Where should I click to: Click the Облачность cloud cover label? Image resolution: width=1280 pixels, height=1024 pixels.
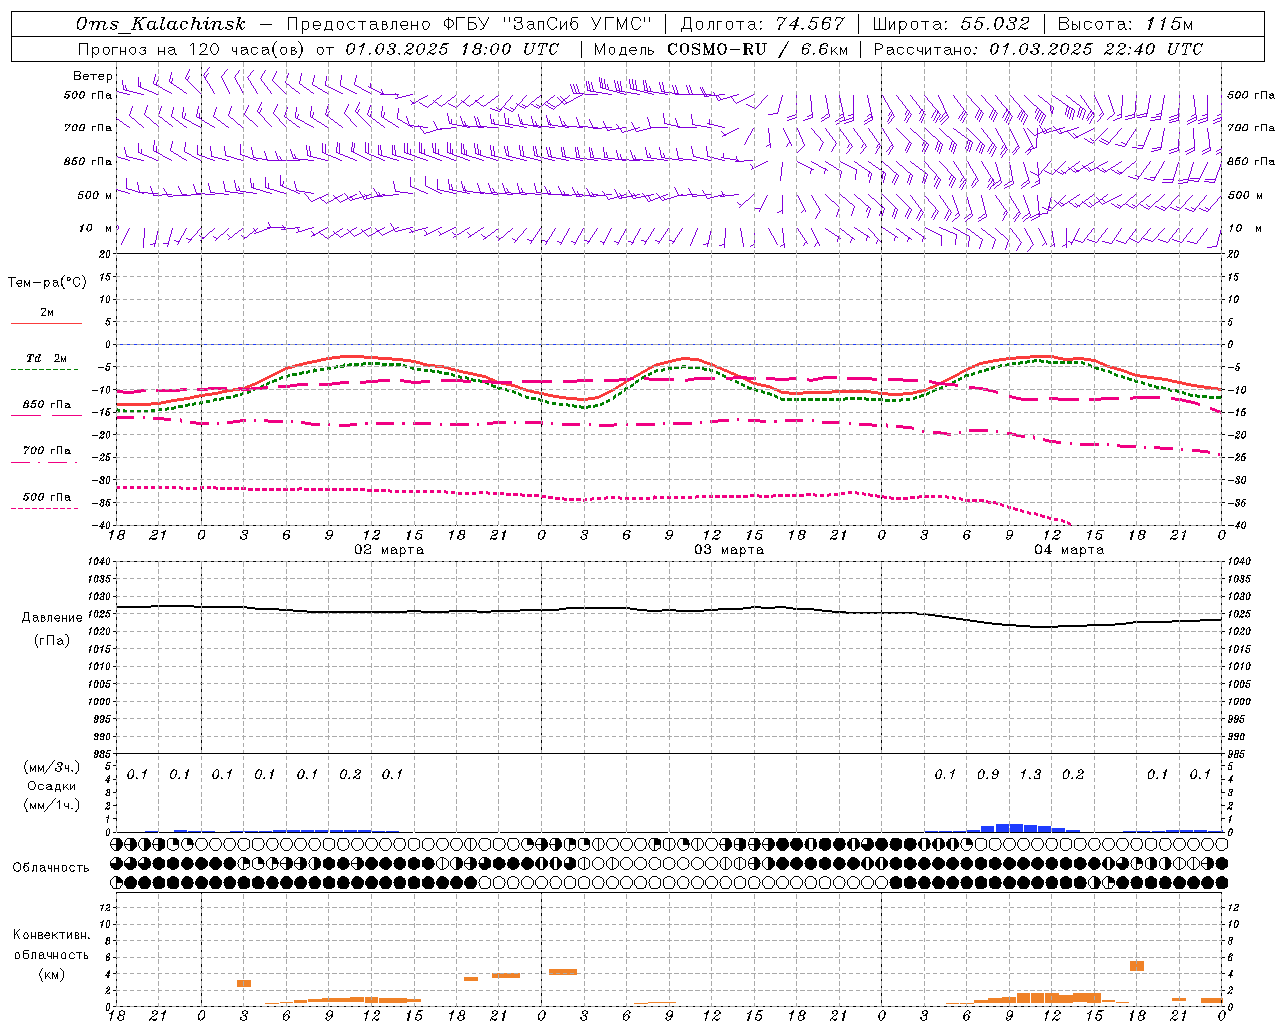pos(51,868)
